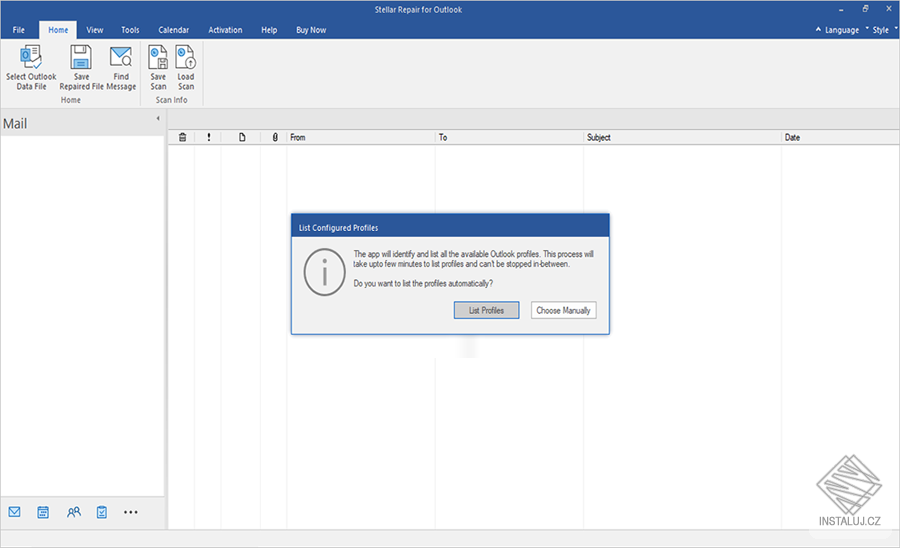Click the Choose Manually button
This screenshot has height=548, width=900.
pos(563,310)
